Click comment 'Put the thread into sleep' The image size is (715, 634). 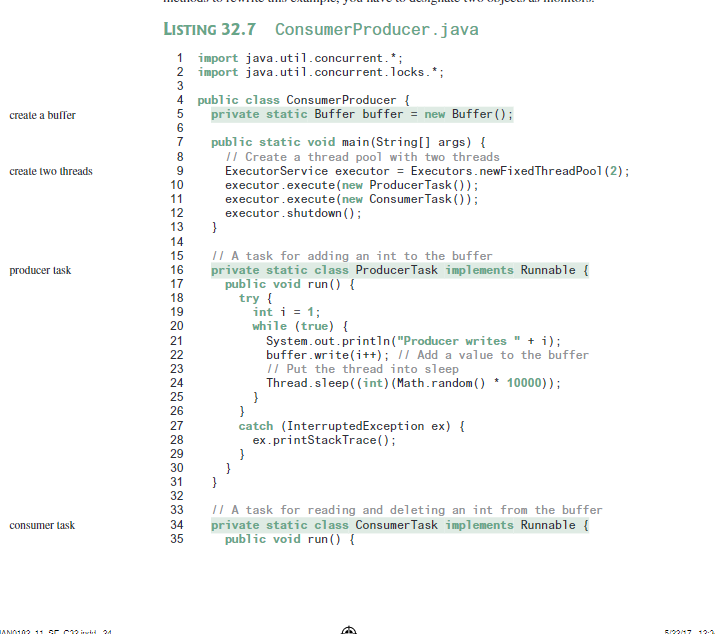coord(363,369)
